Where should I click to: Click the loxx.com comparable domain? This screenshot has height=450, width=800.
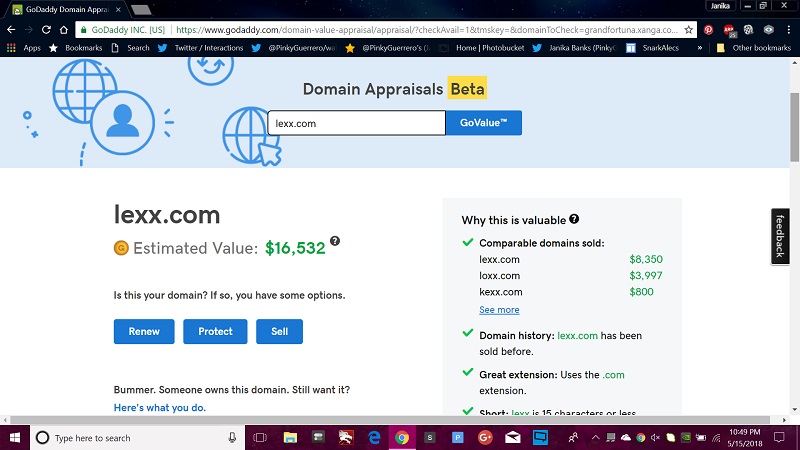coord(499,276)
